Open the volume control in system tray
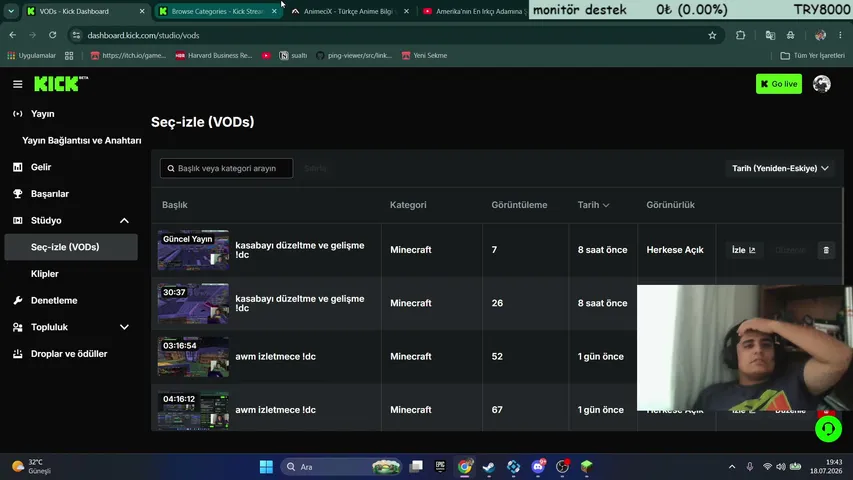The image size is (853, 480). point(781,466)
